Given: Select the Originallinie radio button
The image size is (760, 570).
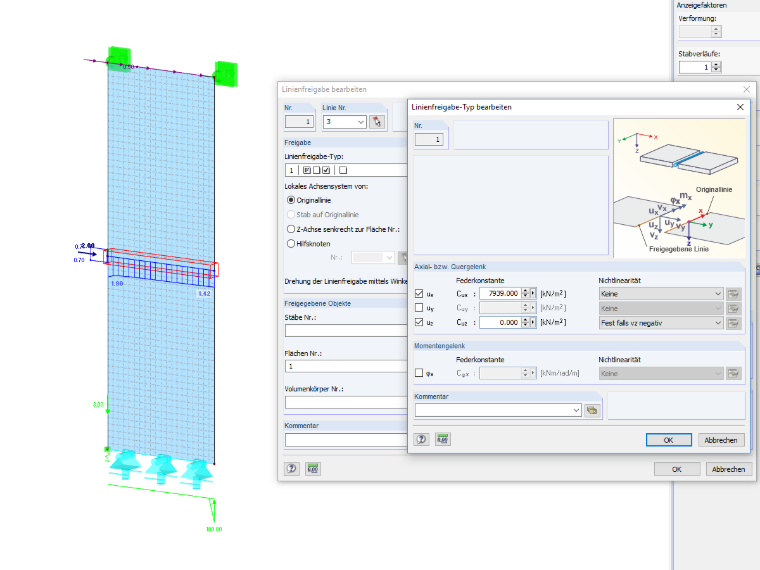Looking at the screenshot, I should (291, 200).
